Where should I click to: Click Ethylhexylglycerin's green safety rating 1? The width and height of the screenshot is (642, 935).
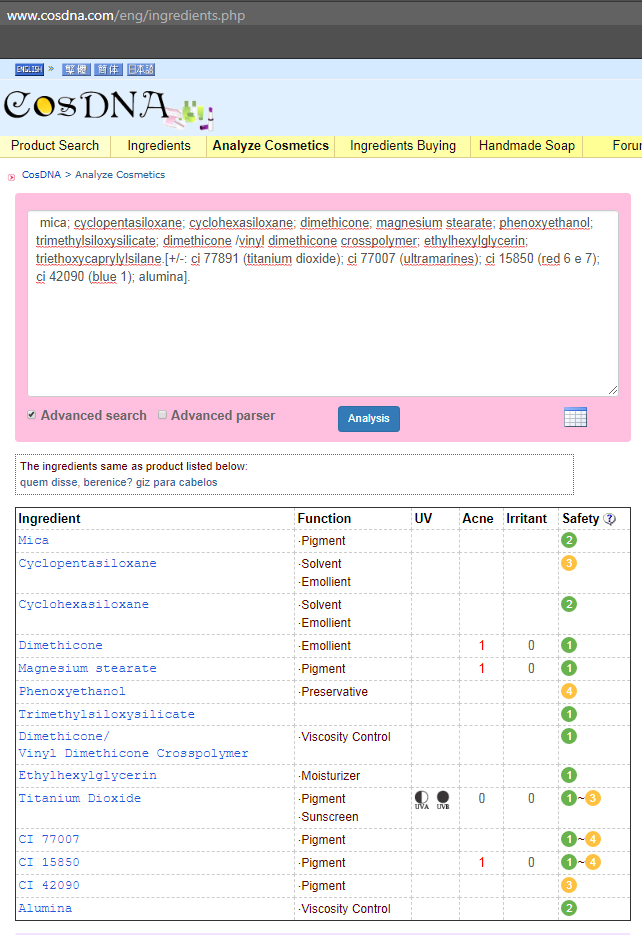point(569,775)
